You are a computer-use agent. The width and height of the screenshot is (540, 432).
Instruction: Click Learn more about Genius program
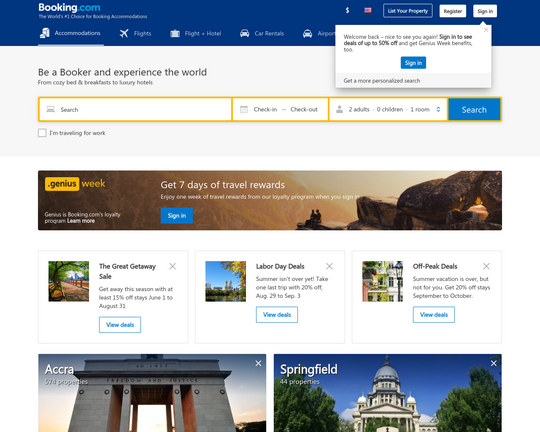pyautogui.click(x=81, y=221)
